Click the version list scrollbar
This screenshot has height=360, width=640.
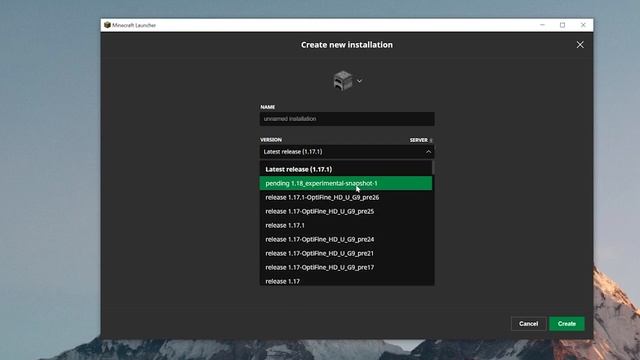[433, 167]
